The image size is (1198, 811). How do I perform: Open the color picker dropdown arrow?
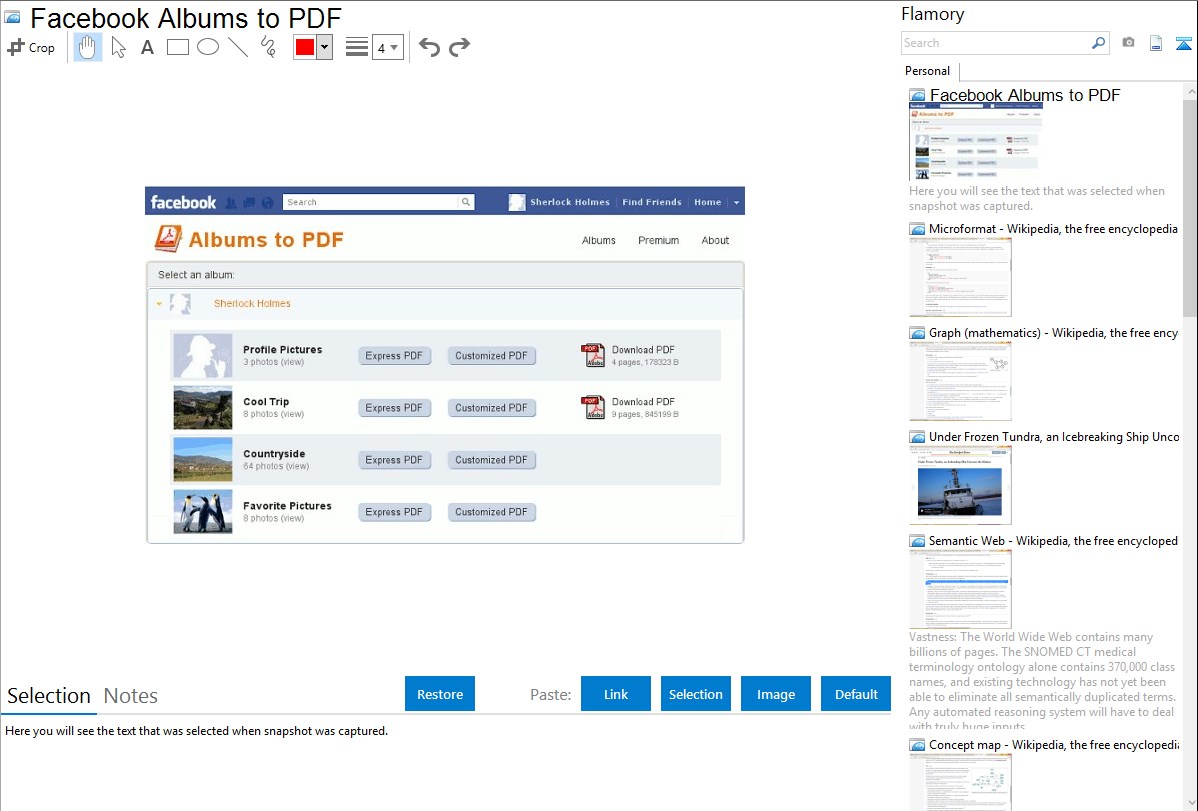324,47
